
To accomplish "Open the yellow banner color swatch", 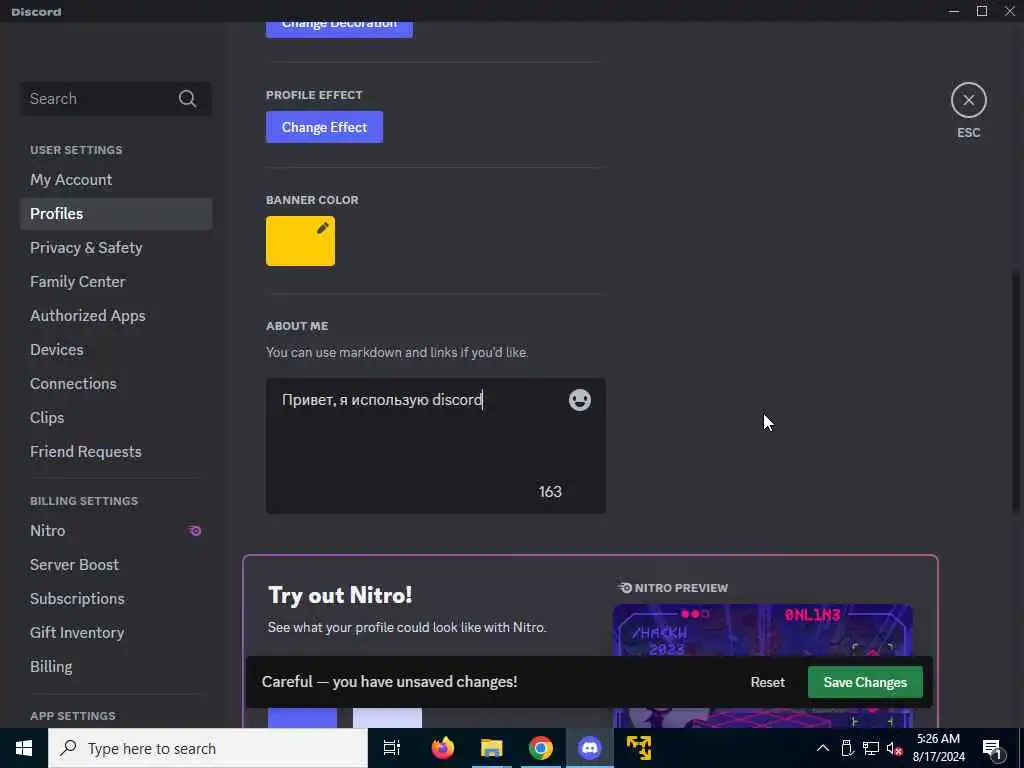I will pyautogui.click(x=300, y=241).
